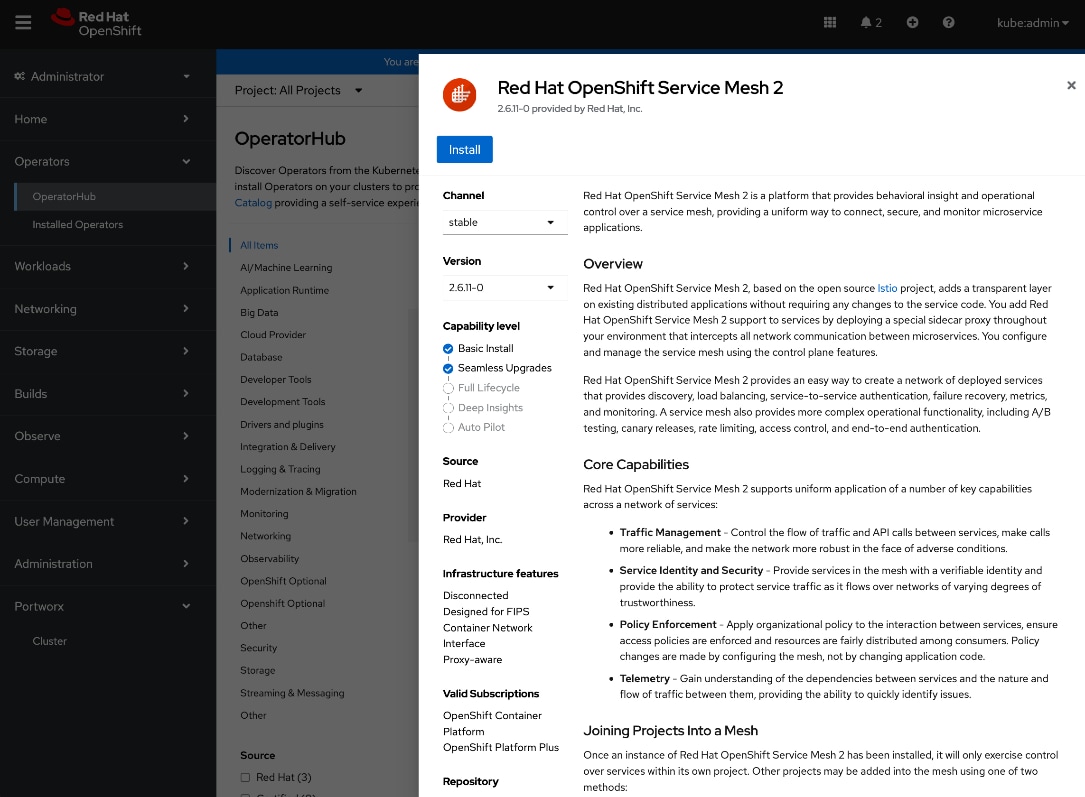Open the application launcher grid icon
This screenshot has height=797, width=1085.
point(830,22)
